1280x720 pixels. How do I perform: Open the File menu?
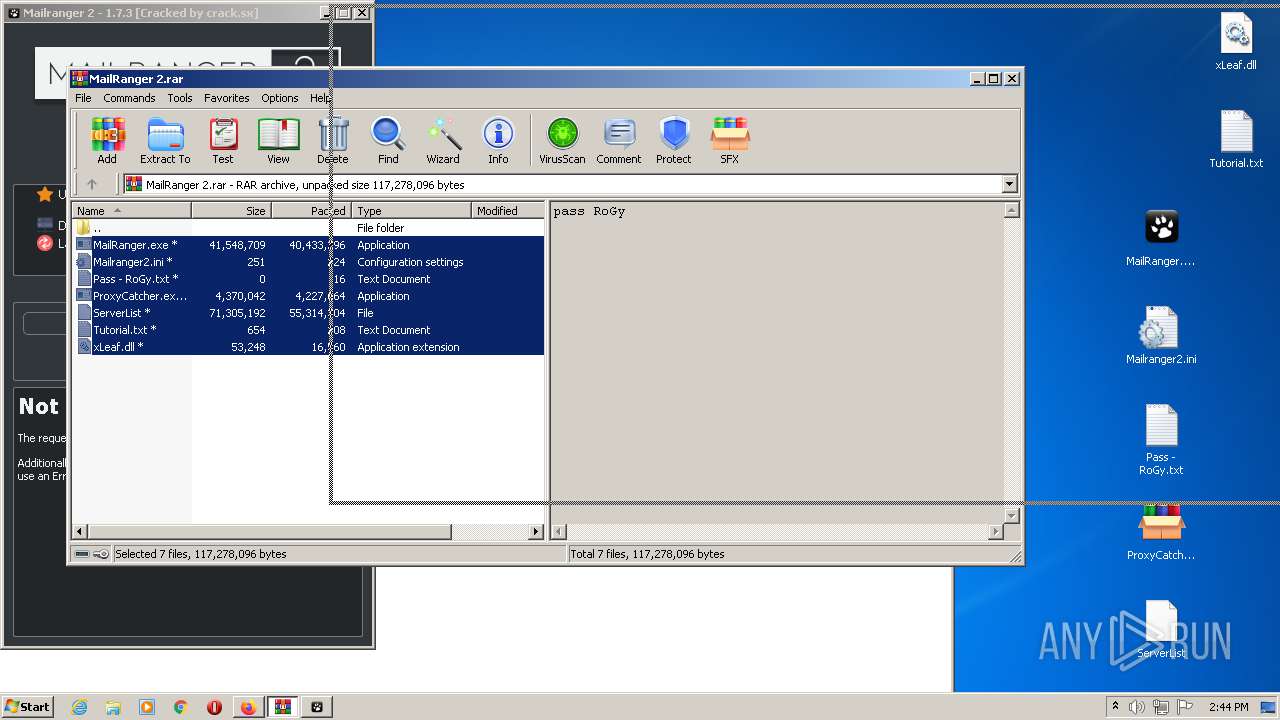coord(83,98)
